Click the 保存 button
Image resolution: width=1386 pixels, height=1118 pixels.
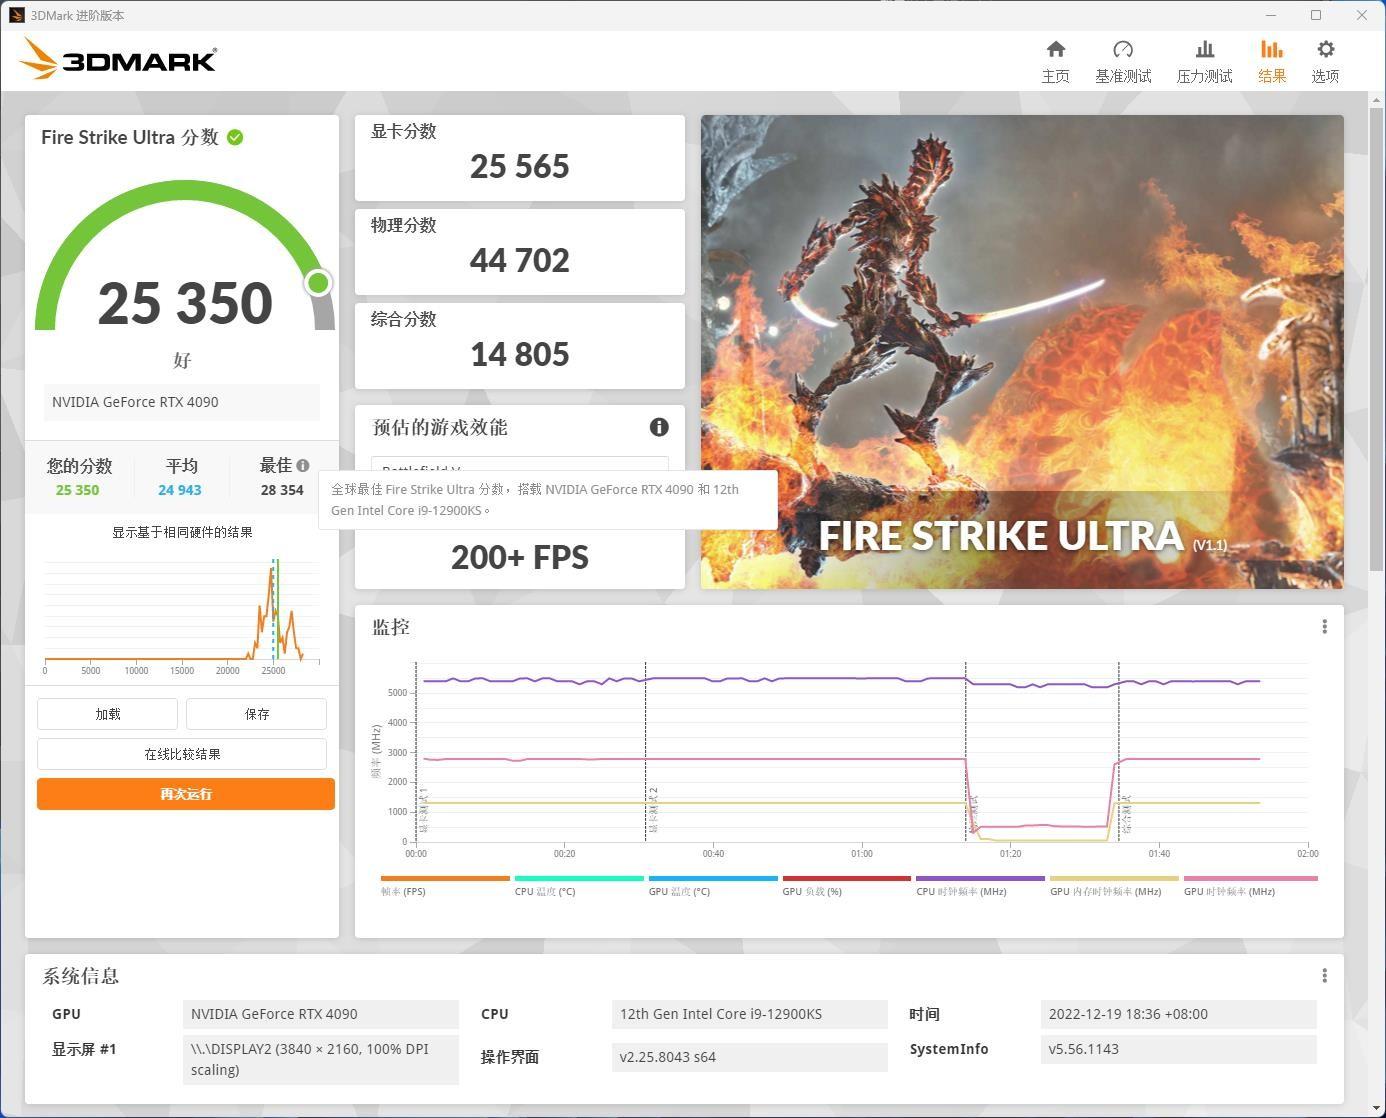point(256,714)
